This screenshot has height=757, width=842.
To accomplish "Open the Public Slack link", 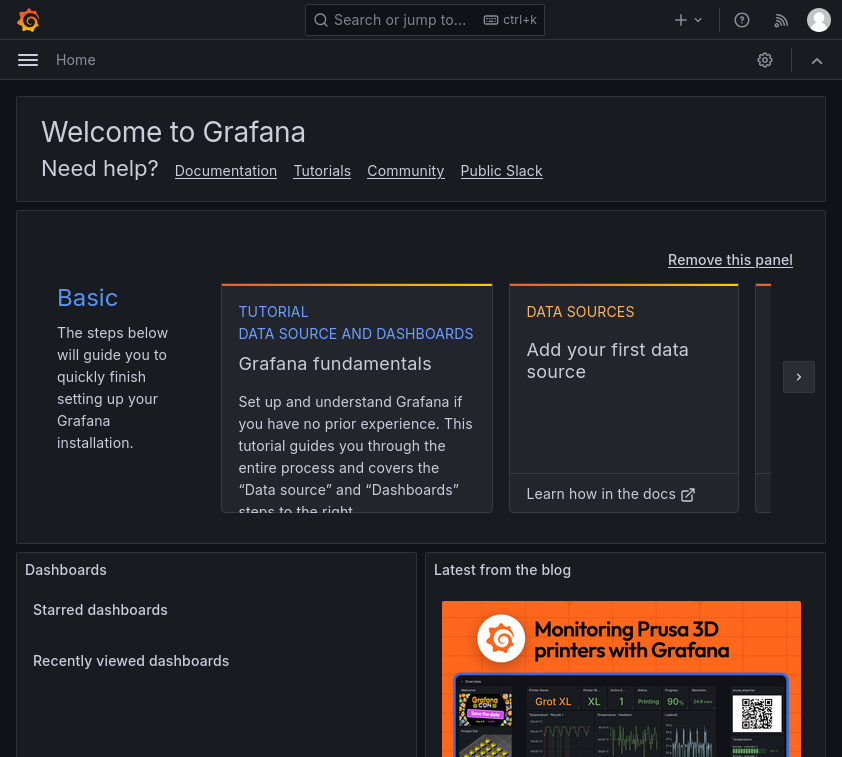I will point(501,171).
